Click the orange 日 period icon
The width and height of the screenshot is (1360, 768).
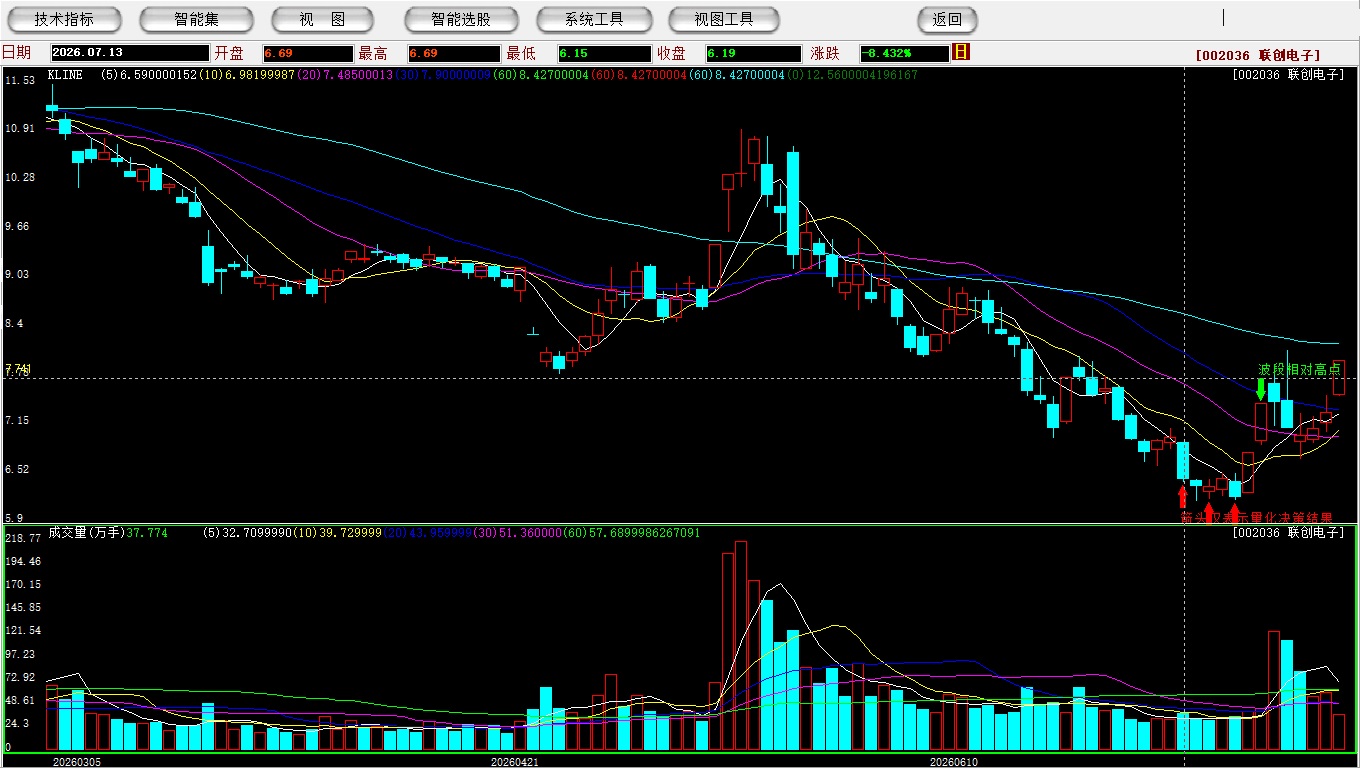pyautogui.click(x=962, y=52)
